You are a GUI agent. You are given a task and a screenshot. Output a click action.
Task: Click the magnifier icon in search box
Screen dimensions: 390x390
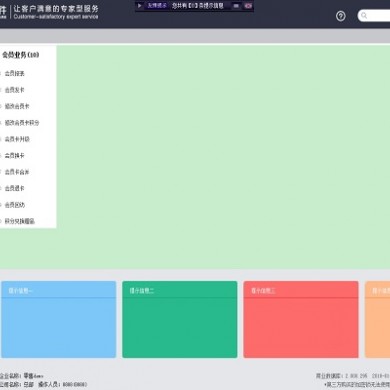(x=364, y=16)
